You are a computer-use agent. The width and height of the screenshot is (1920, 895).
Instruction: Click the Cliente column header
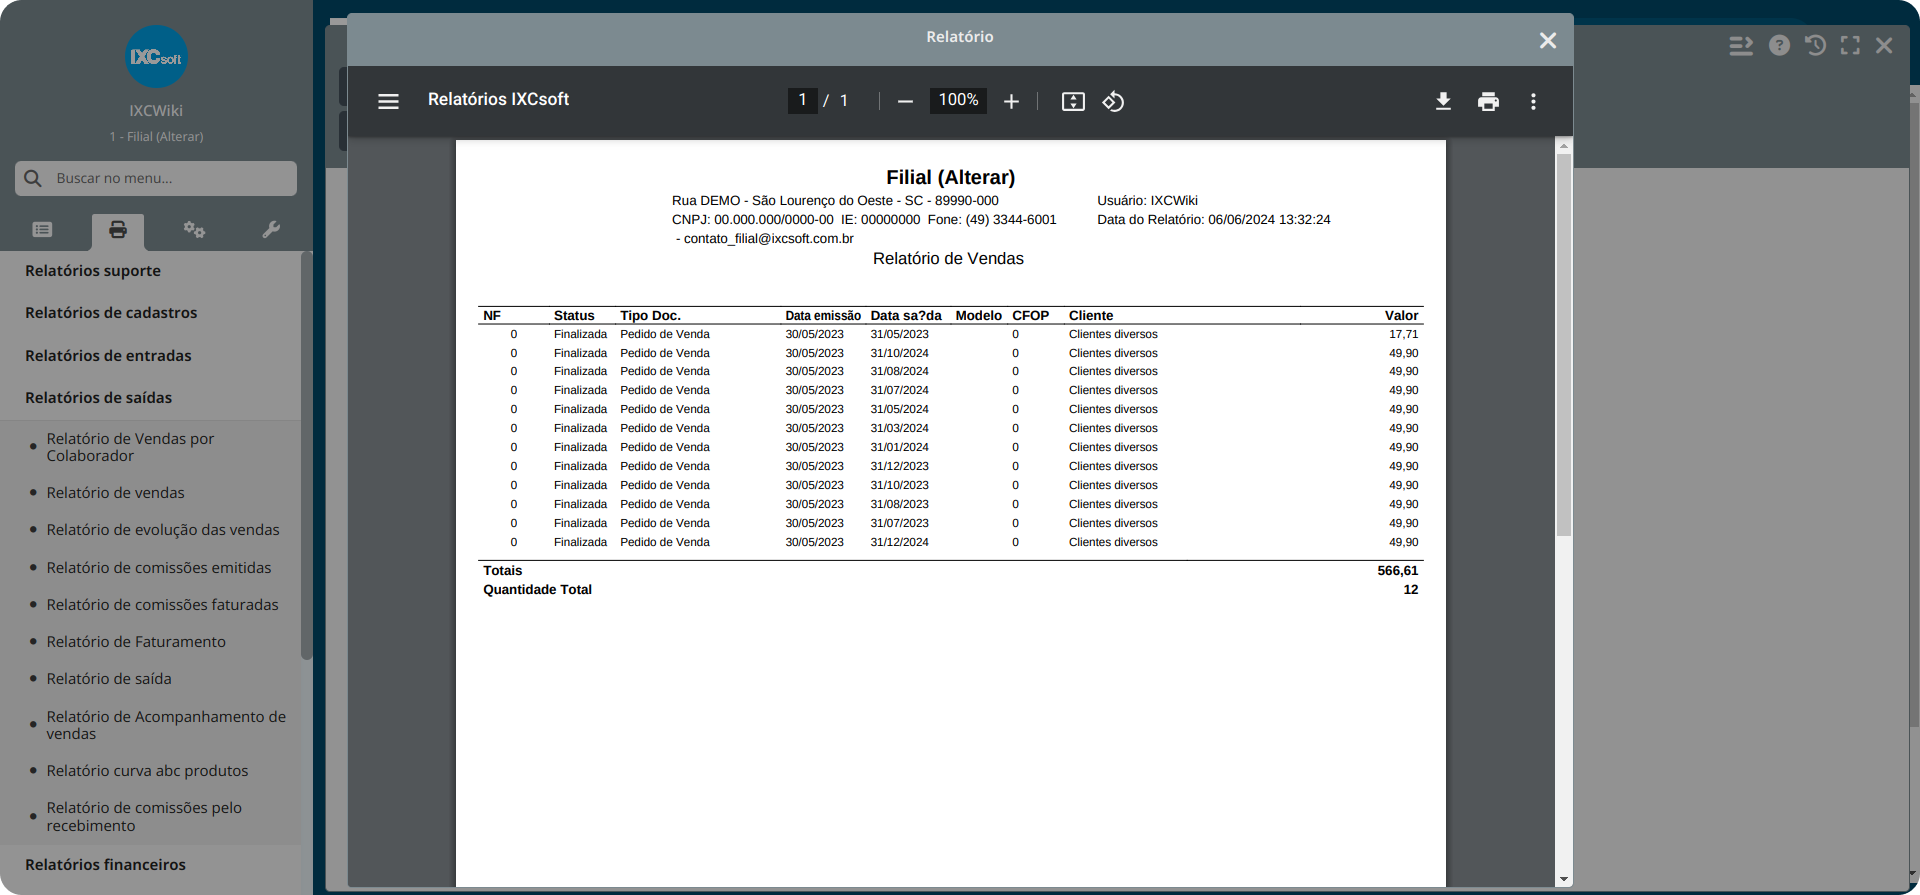[x=1090, y=316]
